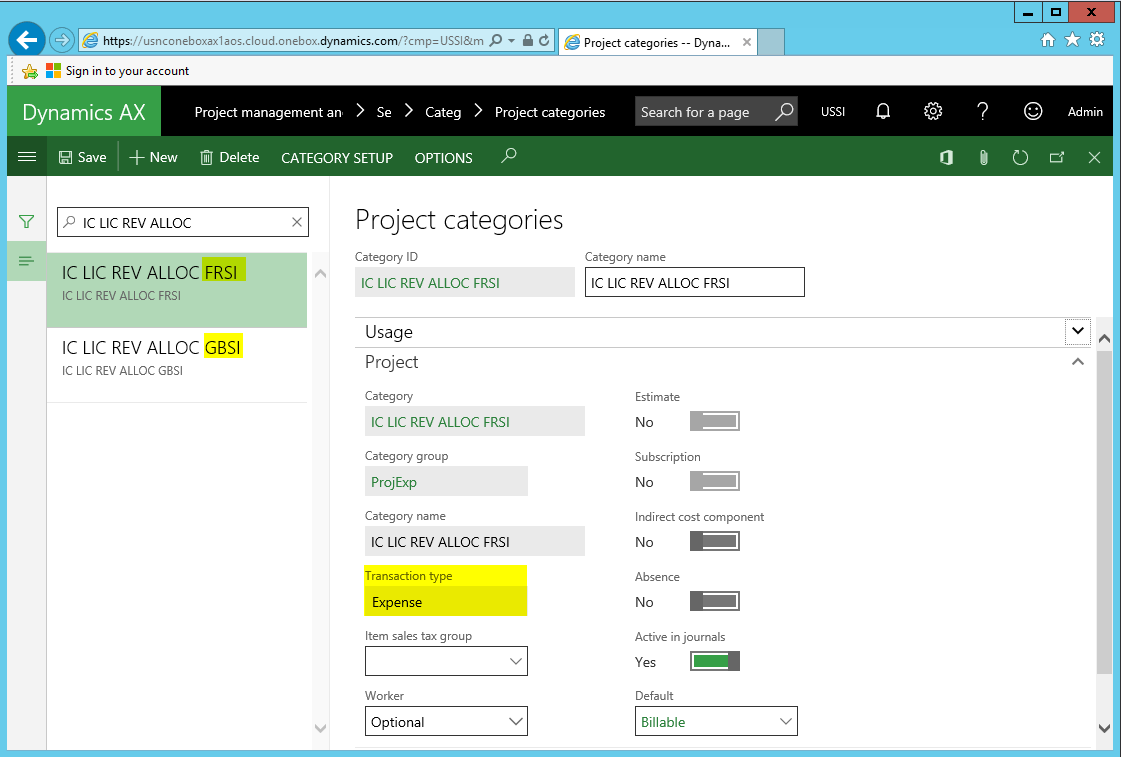Click the smiley feedback icon

[1033, 112]
